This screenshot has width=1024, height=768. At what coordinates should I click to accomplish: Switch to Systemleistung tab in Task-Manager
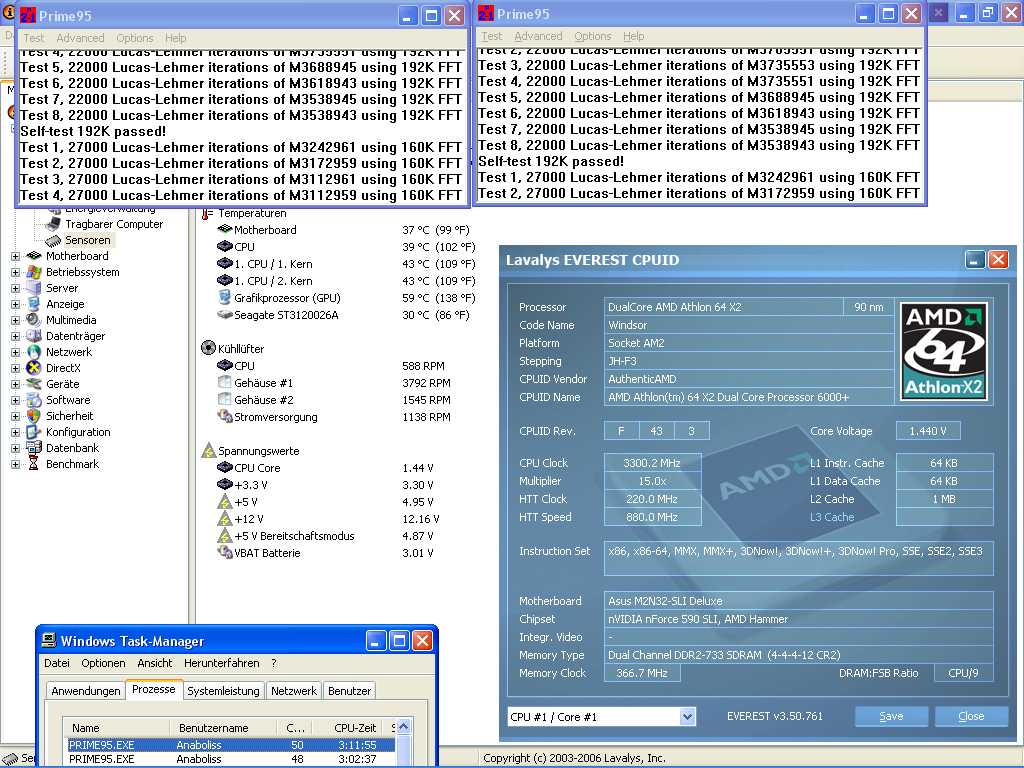pyautogui.click(x=223, y=691)
